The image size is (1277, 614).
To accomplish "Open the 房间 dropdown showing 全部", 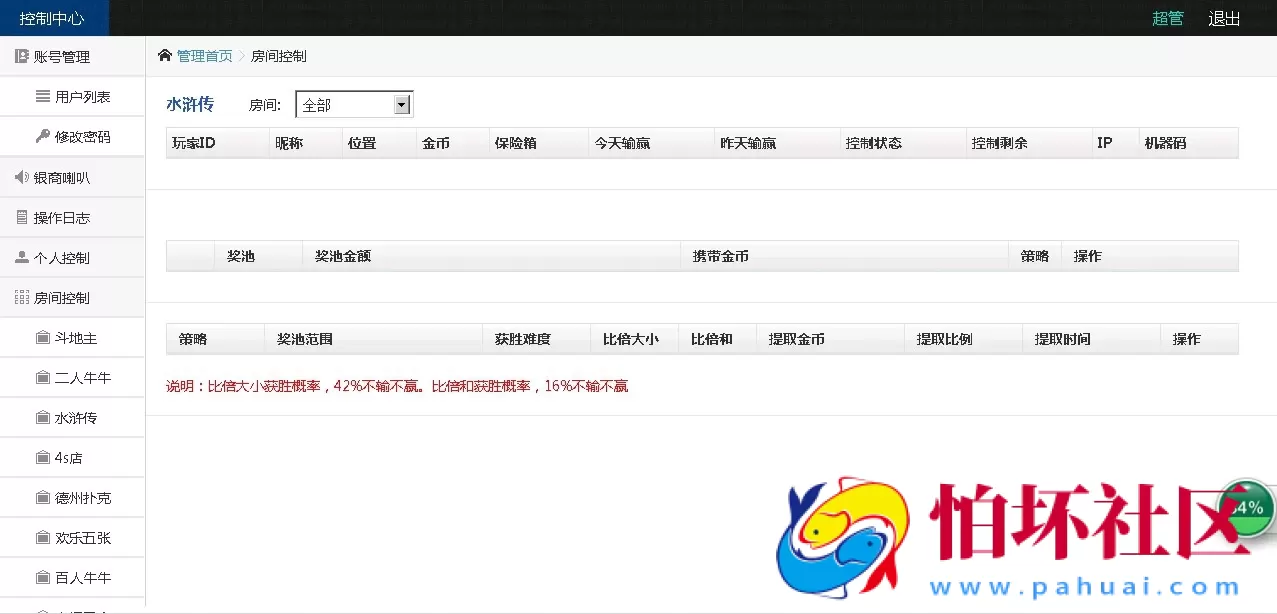I will click(x=354, y=103).
